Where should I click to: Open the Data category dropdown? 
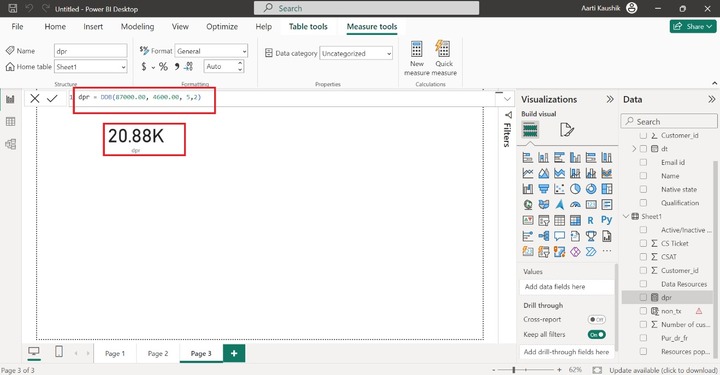pos(356,53)
